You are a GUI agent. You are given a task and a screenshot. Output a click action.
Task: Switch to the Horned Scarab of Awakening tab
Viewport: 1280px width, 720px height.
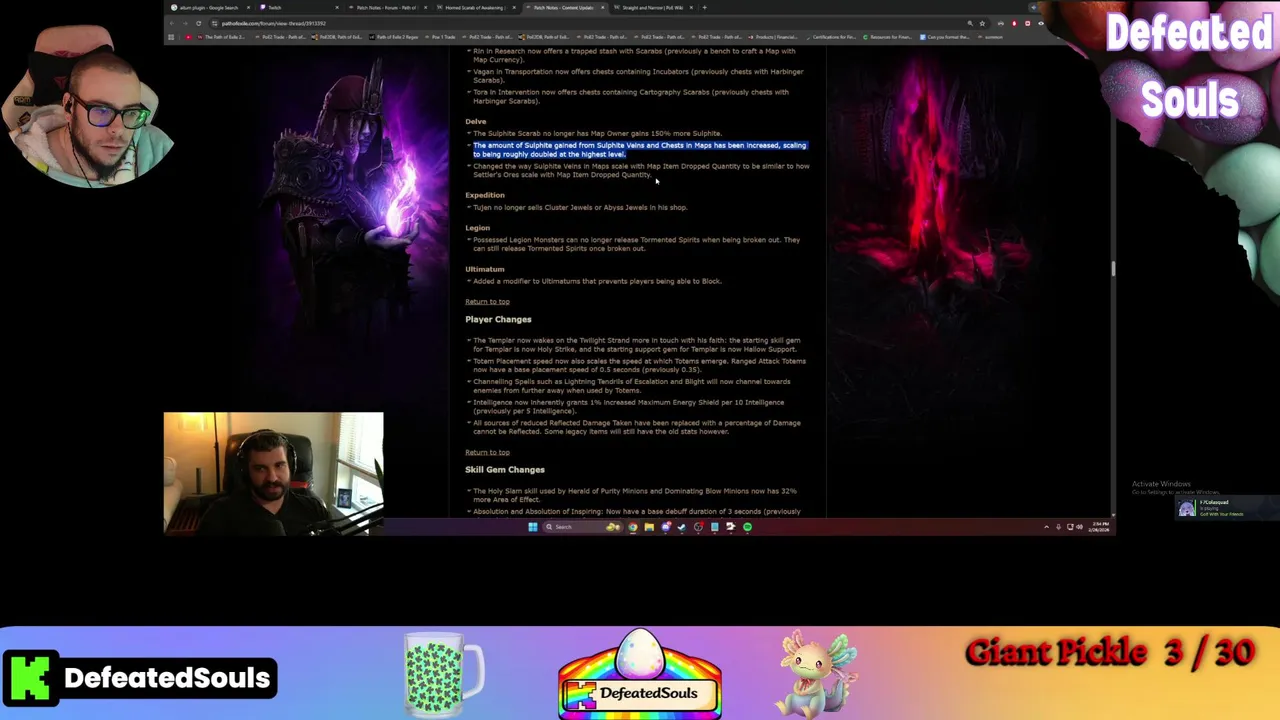click(x=474, y=7)
